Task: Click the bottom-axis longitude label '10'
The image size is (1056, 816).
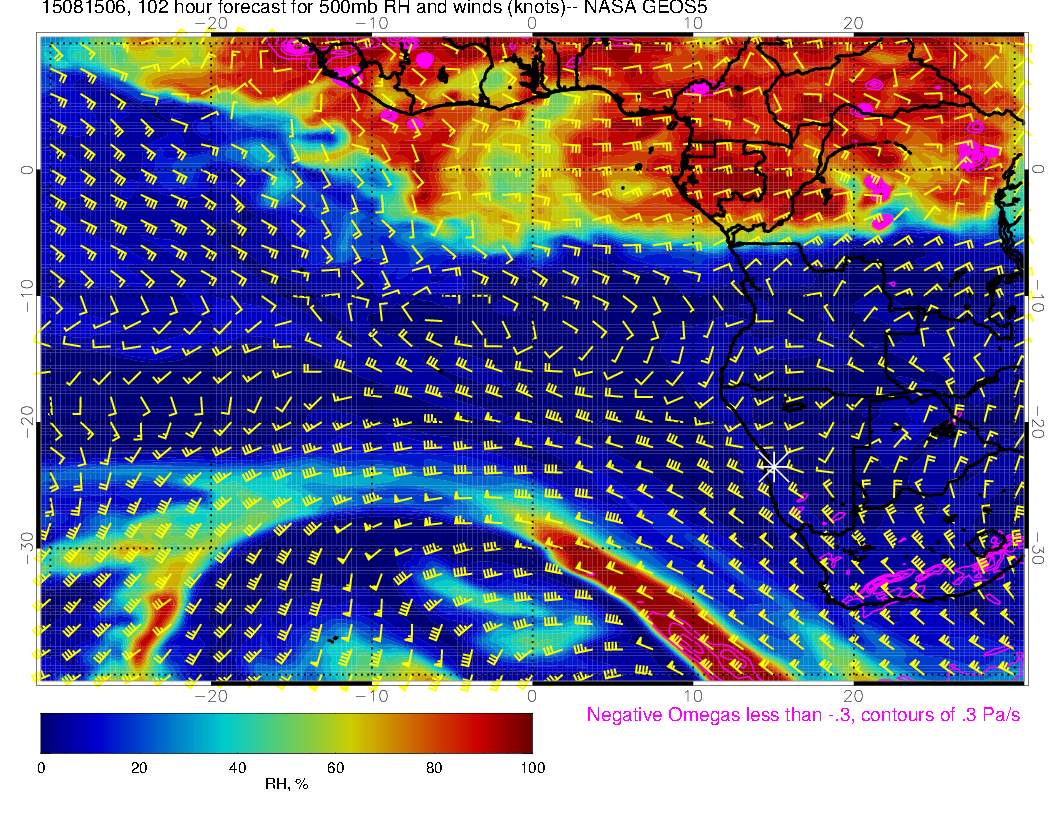Action: click(692, 696)
